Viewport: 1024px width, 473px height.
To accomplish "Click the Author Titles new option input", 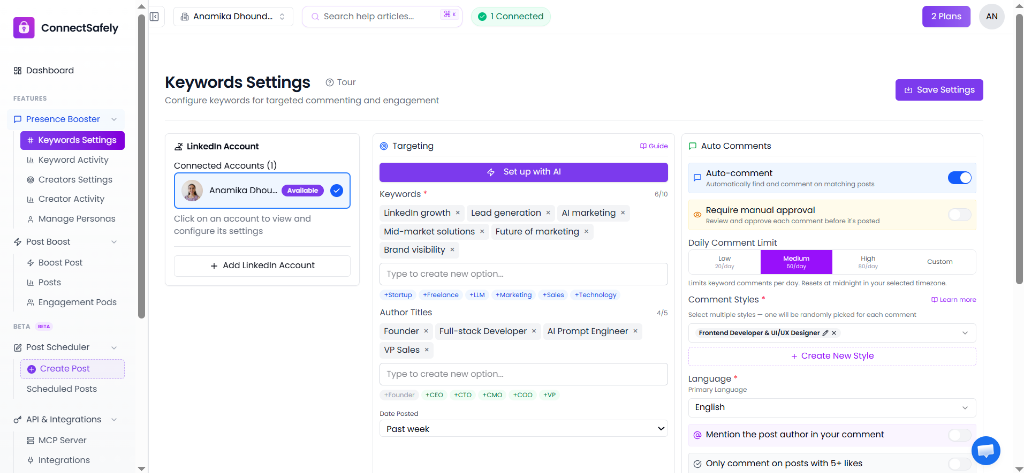I will click(x=523, y=374).
